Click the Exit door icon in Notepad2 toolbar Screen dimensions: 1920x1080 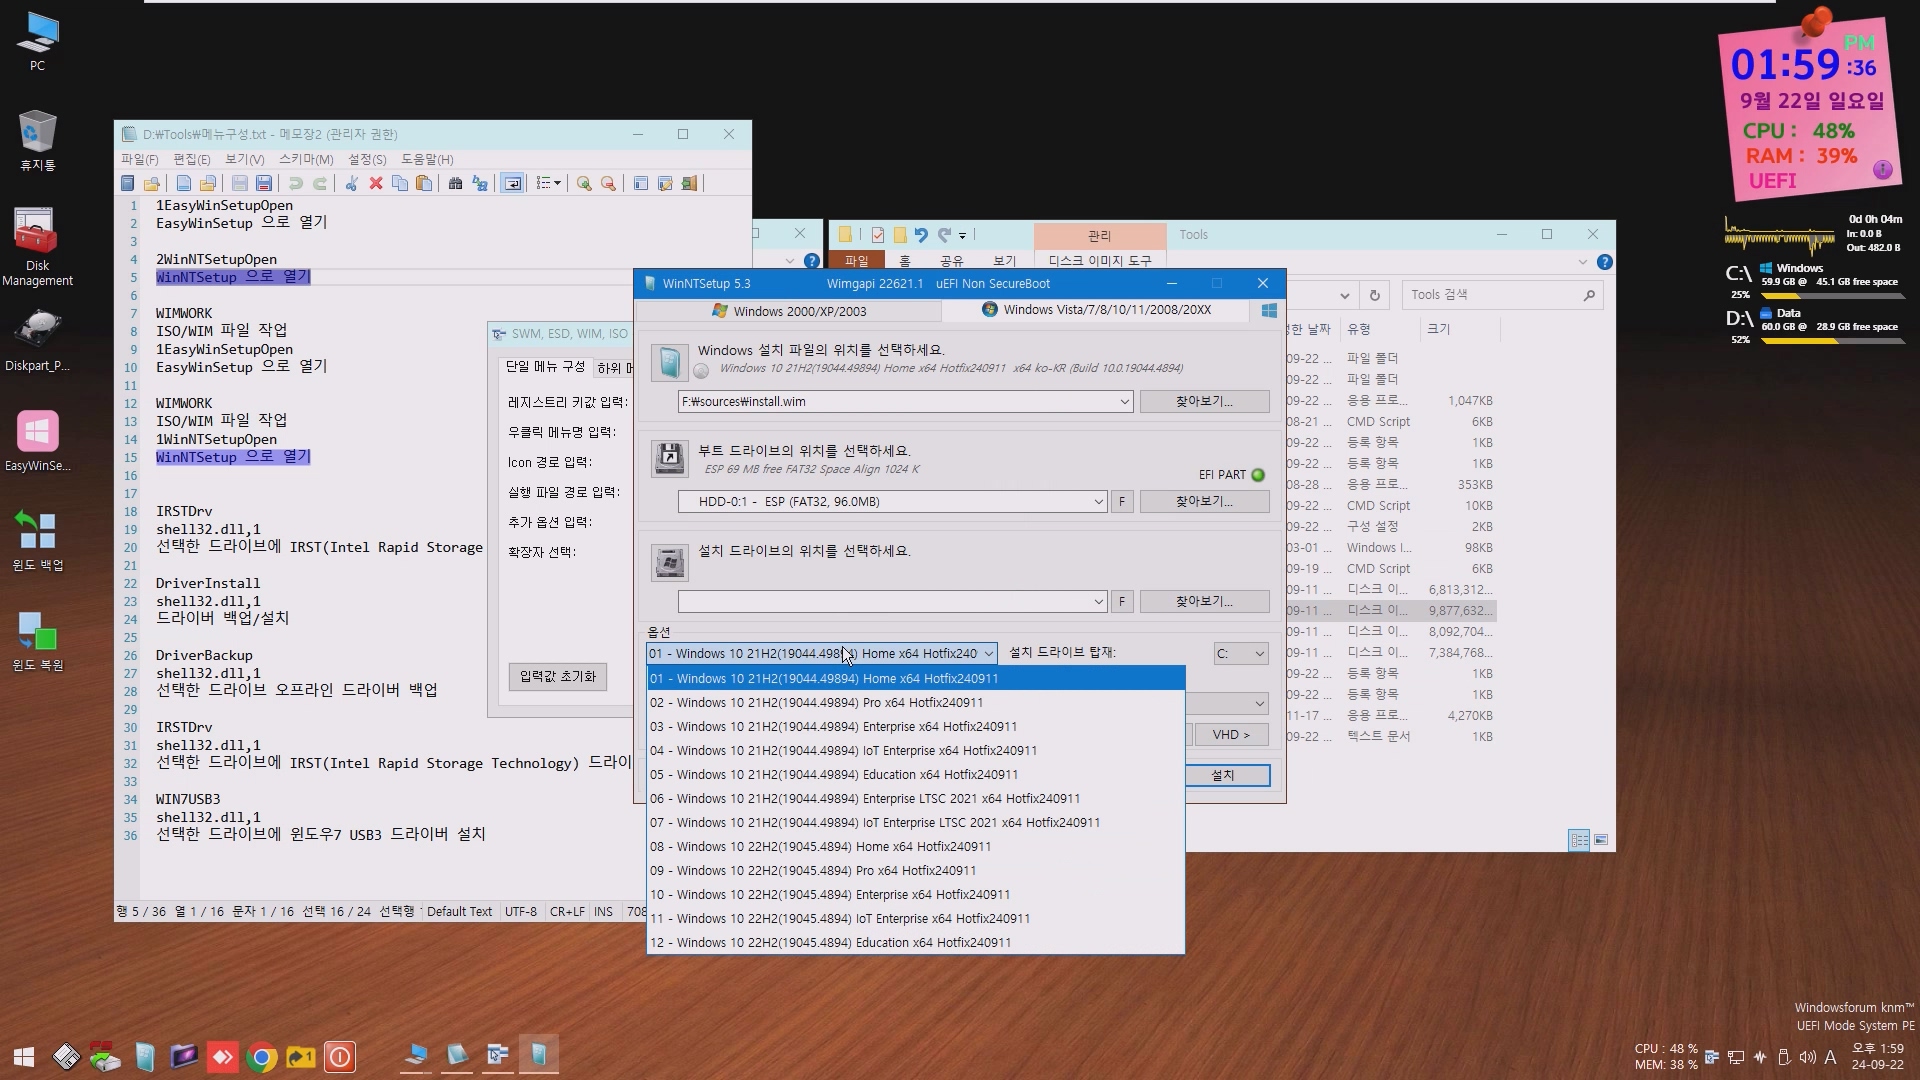pyautogui.click(x=689, y=183)
